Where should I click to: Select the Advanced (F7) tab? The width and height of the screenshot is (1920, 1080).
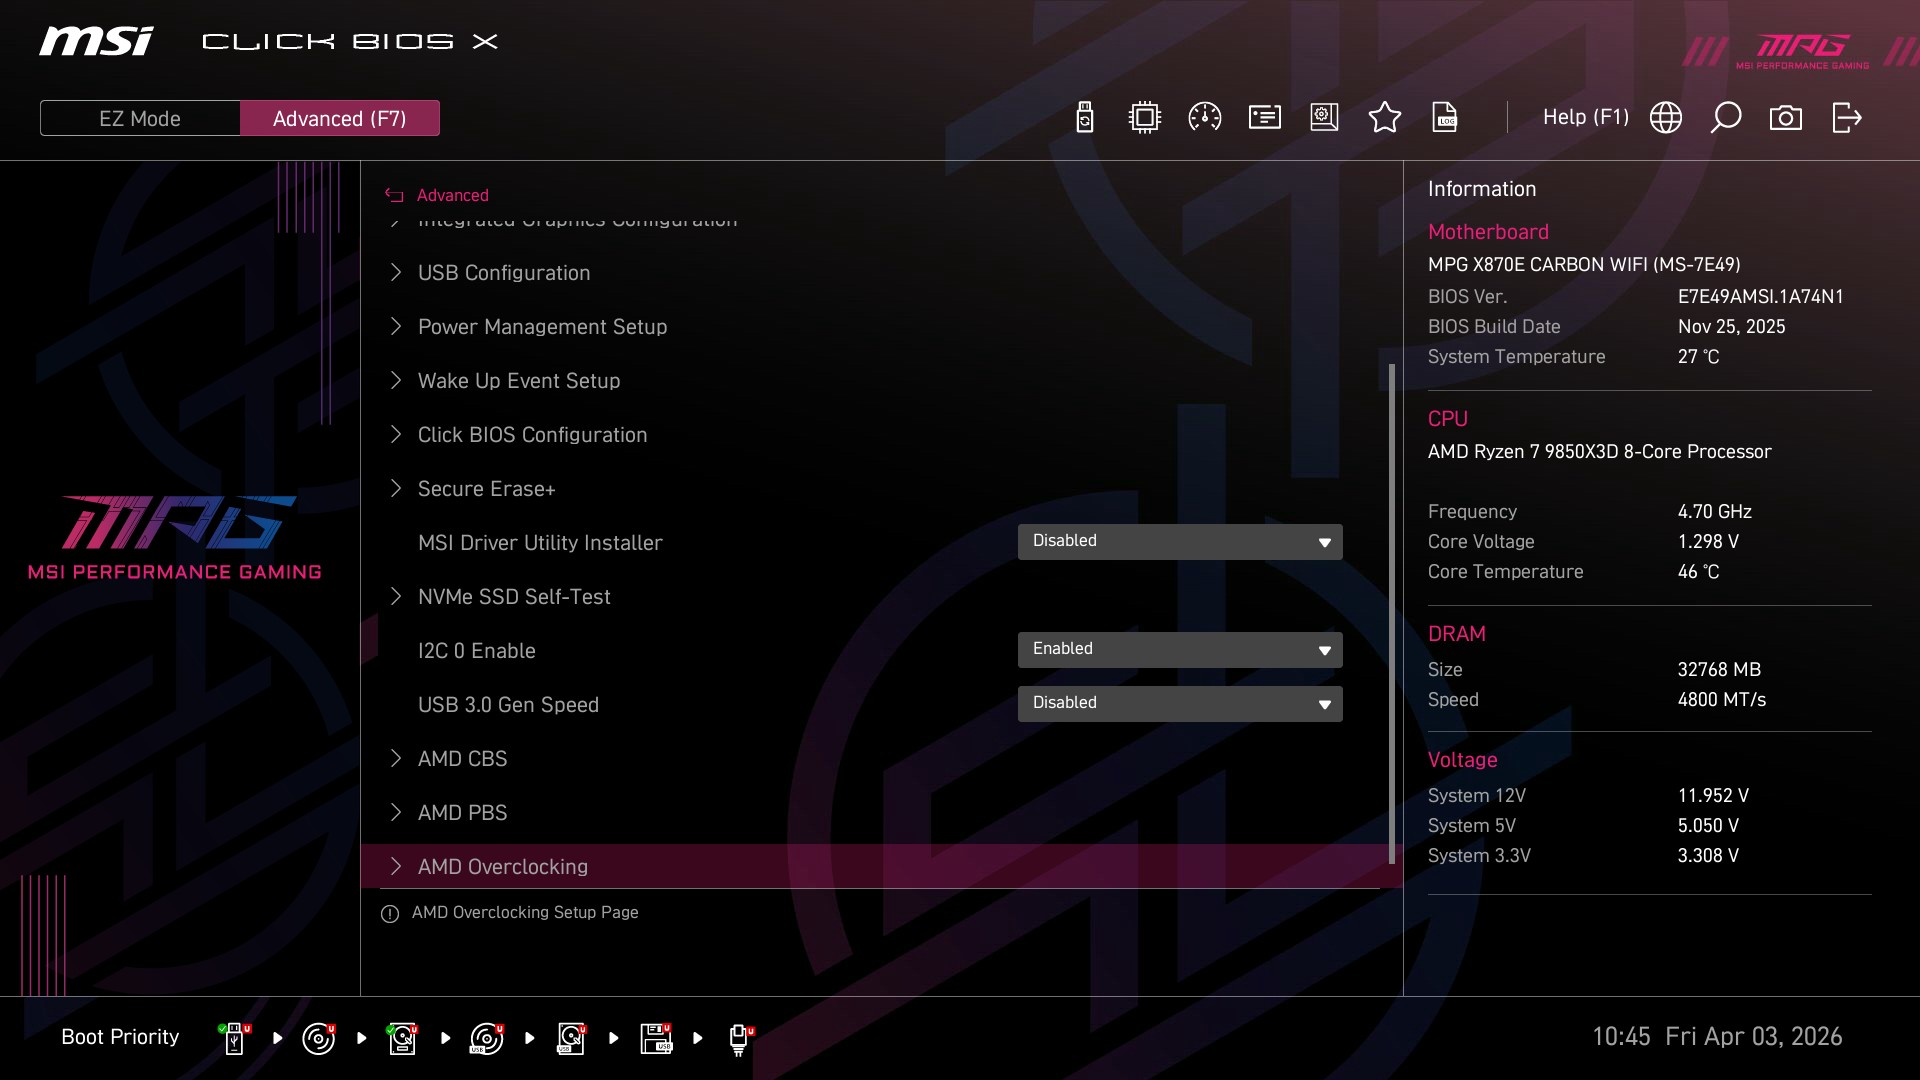pyautogui.click(x=339, y=118)
